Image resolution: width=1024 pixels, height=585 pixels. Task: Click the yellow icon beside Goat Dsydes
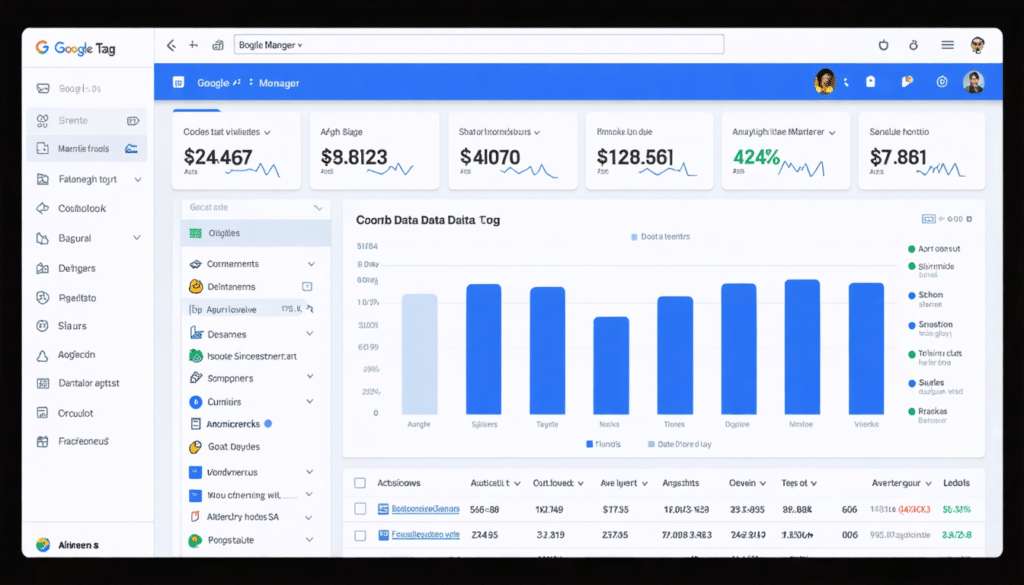[x=195, y=447]
